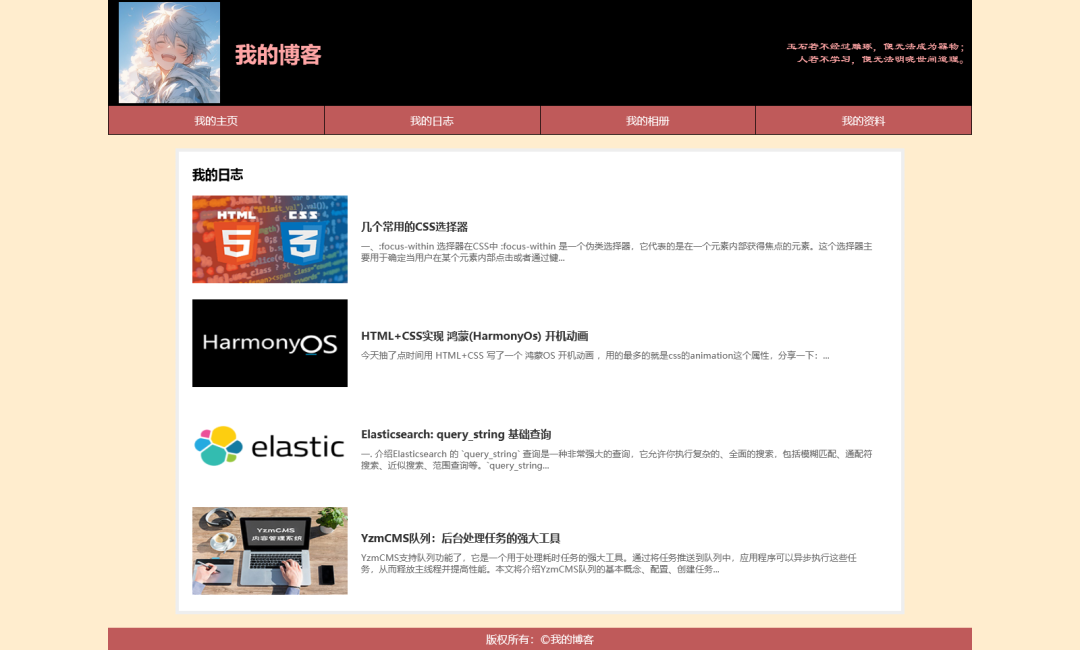The image size is (1080, 650).
Task: Read the HTML+CSS实现 鸿蒙 开机动画 post
Action: coord(474,336)
